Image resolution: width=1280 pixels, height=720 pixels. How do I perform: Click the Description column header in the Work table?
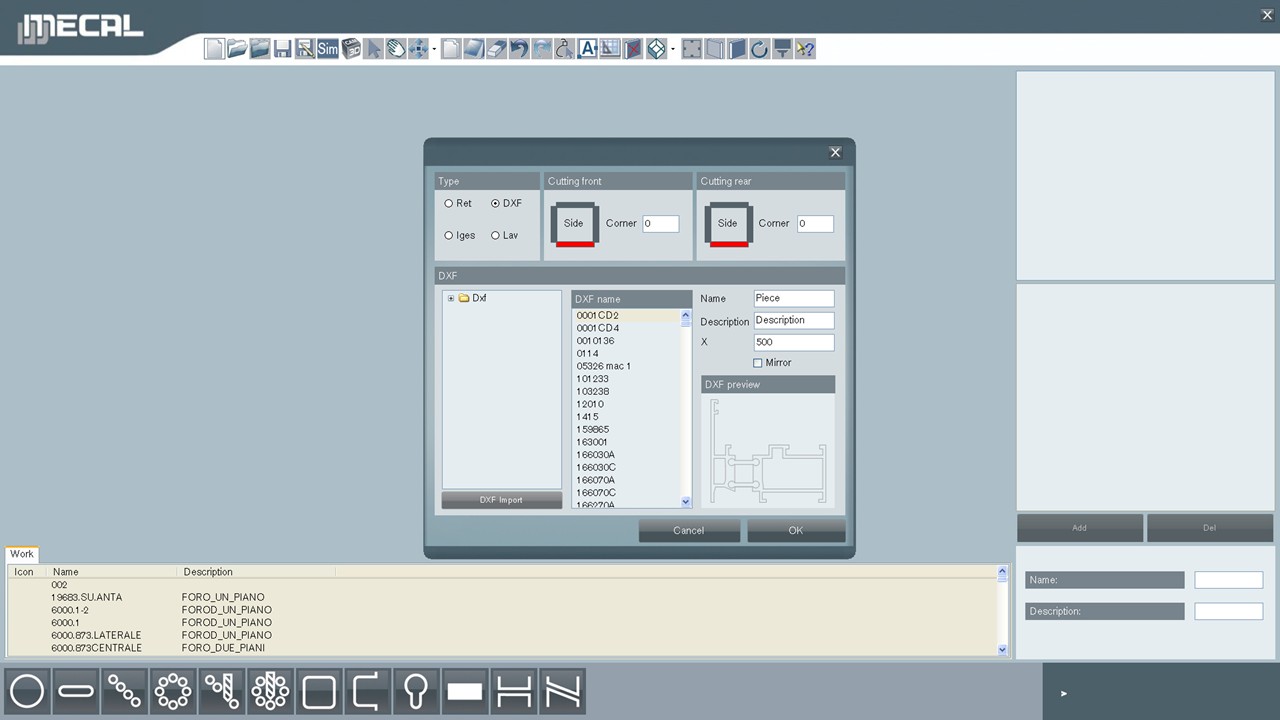[x=258, y=572]
